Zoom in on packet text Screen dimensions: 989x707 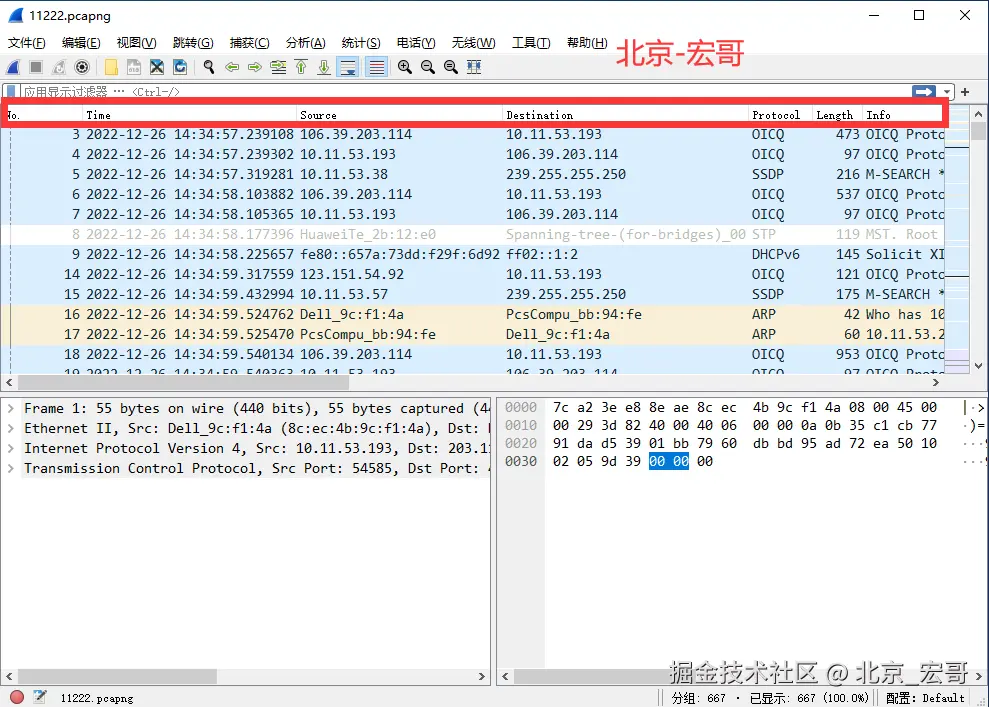pyautogui.click(x=405, y=67)
